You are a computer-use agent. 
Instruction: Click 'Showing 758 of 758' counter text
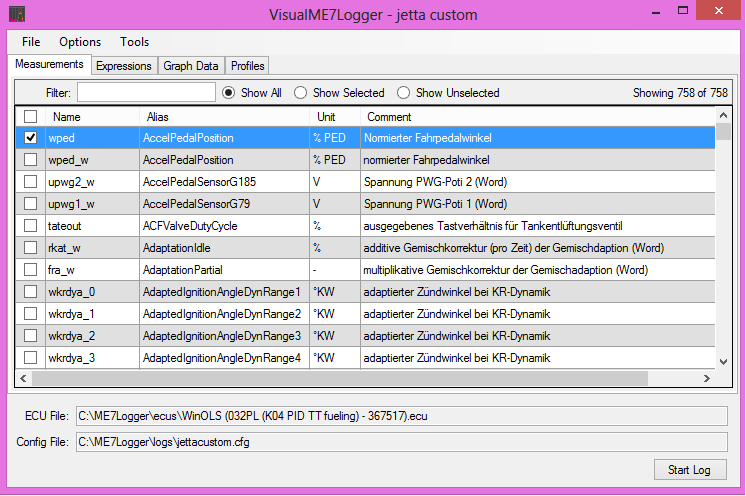click(x=680, y=93)
